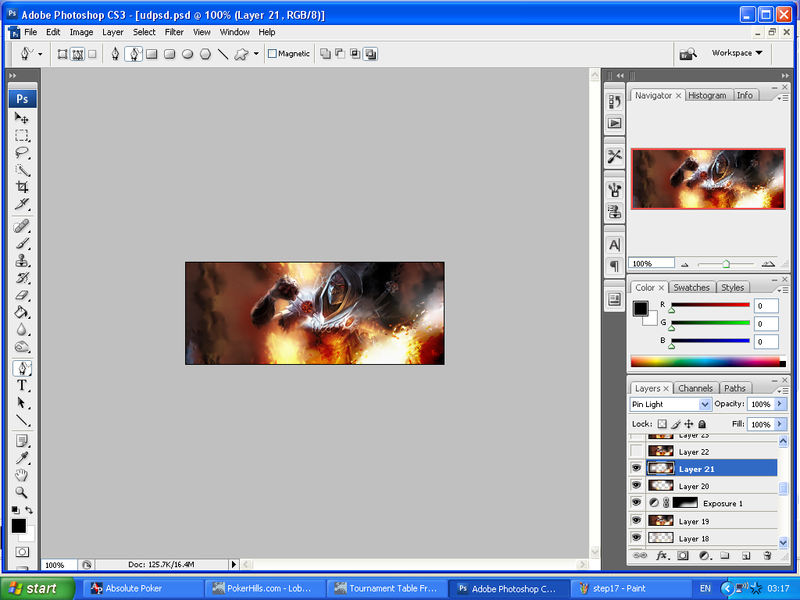Choose the Polygon shape in options bar
800x600 pixels.
tap(205, 54)
